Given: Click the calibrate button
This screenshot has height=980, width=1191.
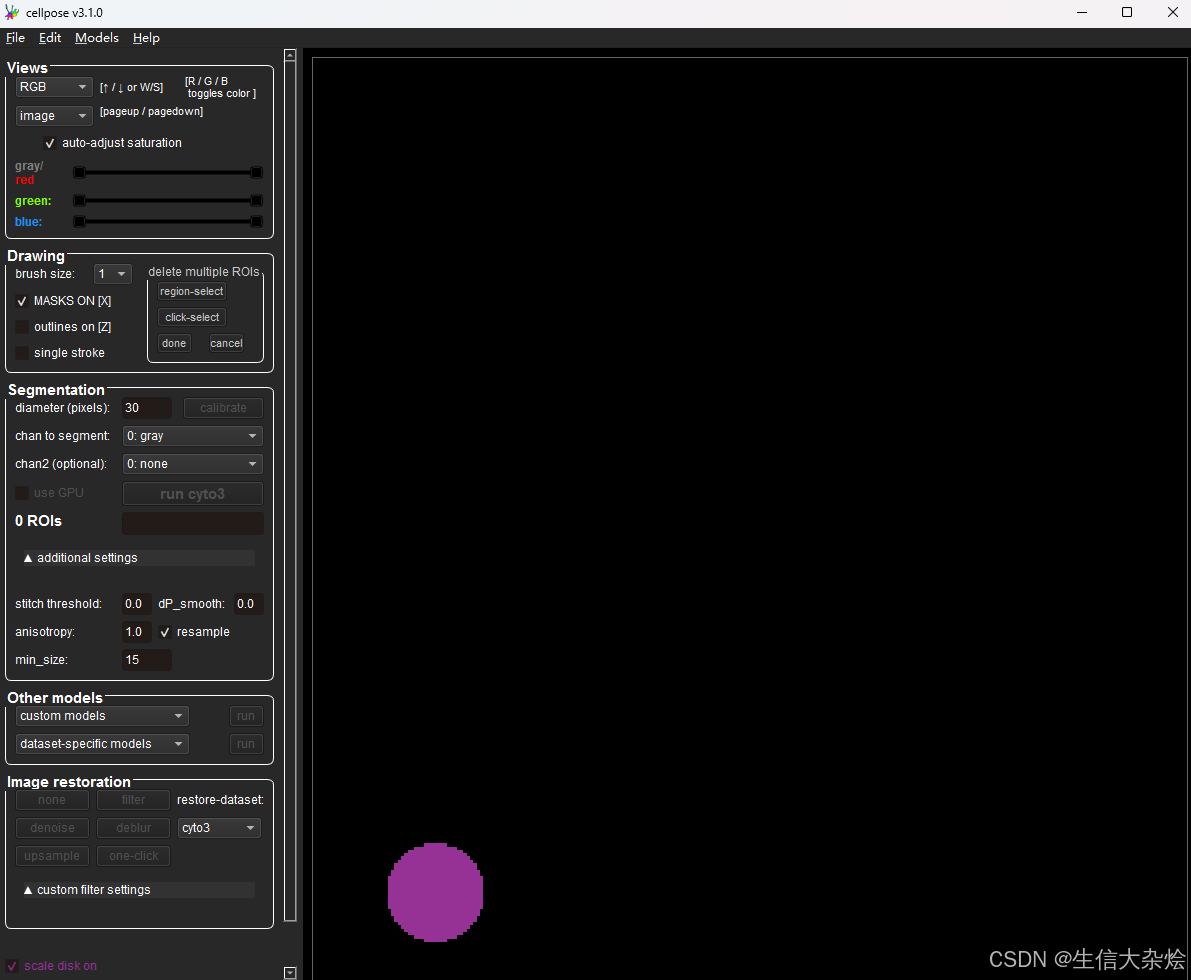Looking at the screenshot, I should (223, 408).
